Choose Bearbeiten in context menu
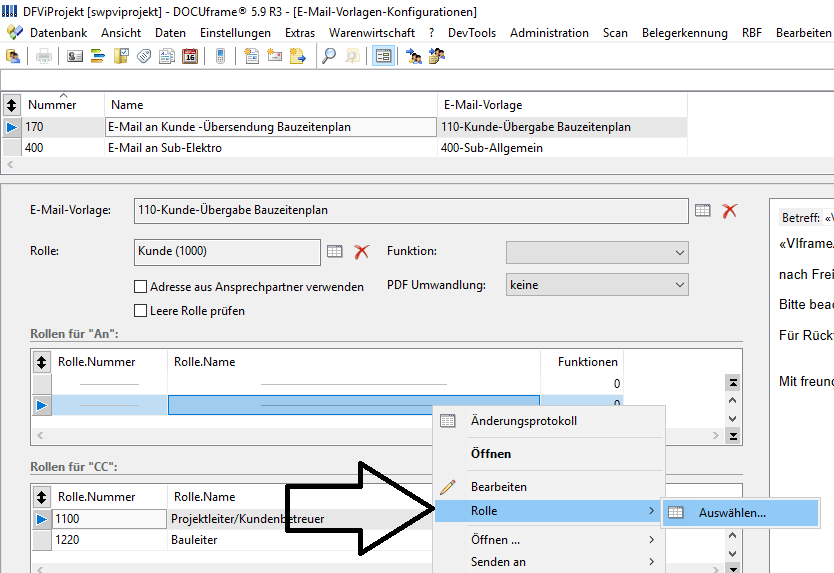 coord(550,487)
